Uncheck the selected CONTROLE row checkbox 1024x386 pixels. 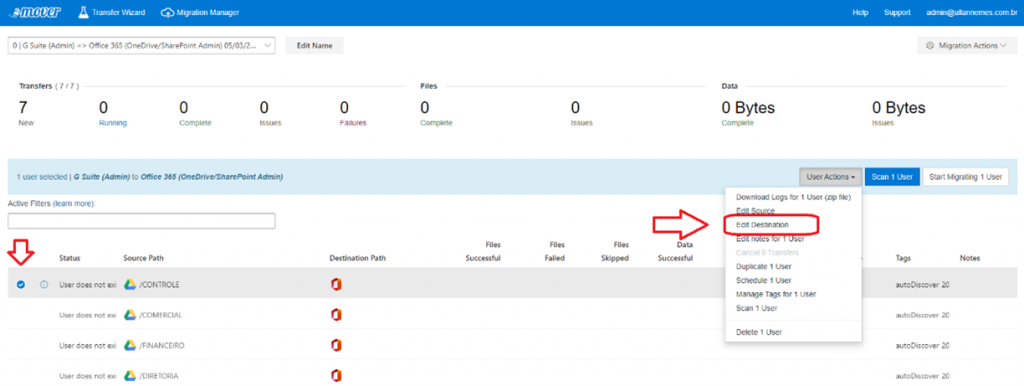pyautogui.click(x=21, y=284)
